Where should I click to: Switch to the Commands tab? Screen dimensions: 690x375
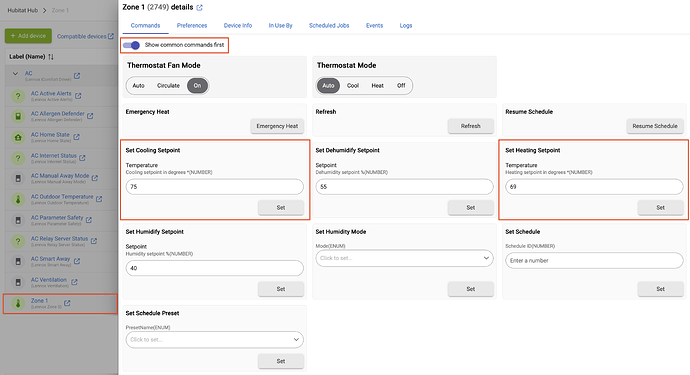(x=145, y=26)
